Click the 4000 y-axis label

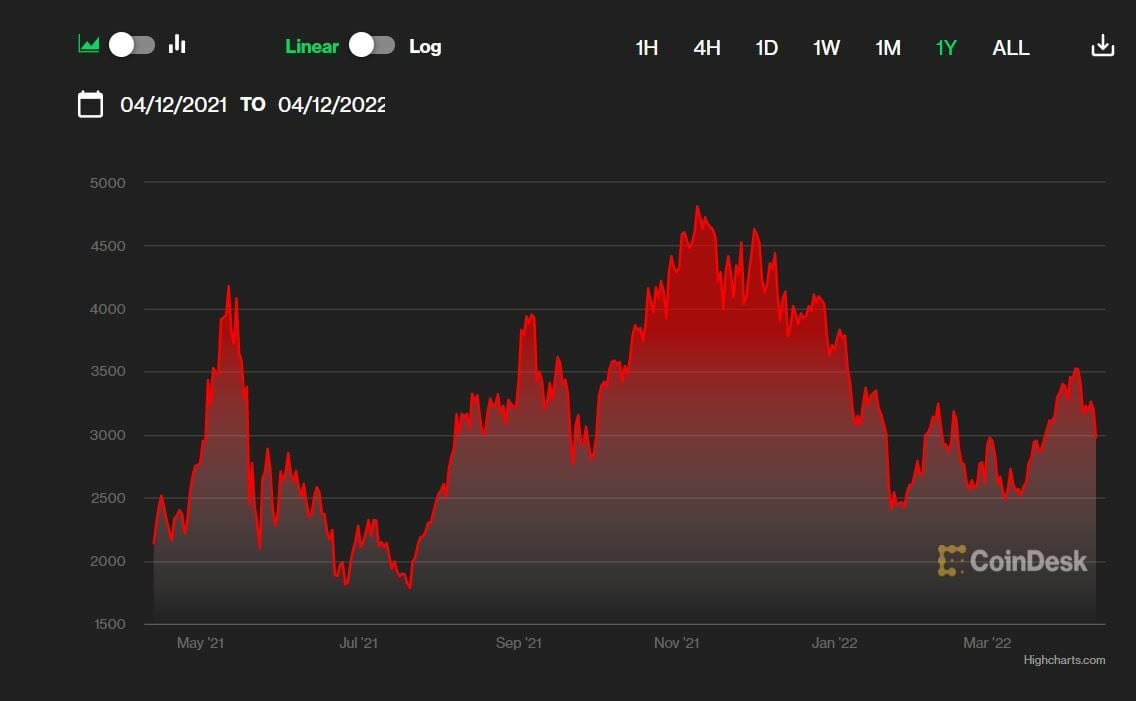pyautogui.click(x=107, y=309)
